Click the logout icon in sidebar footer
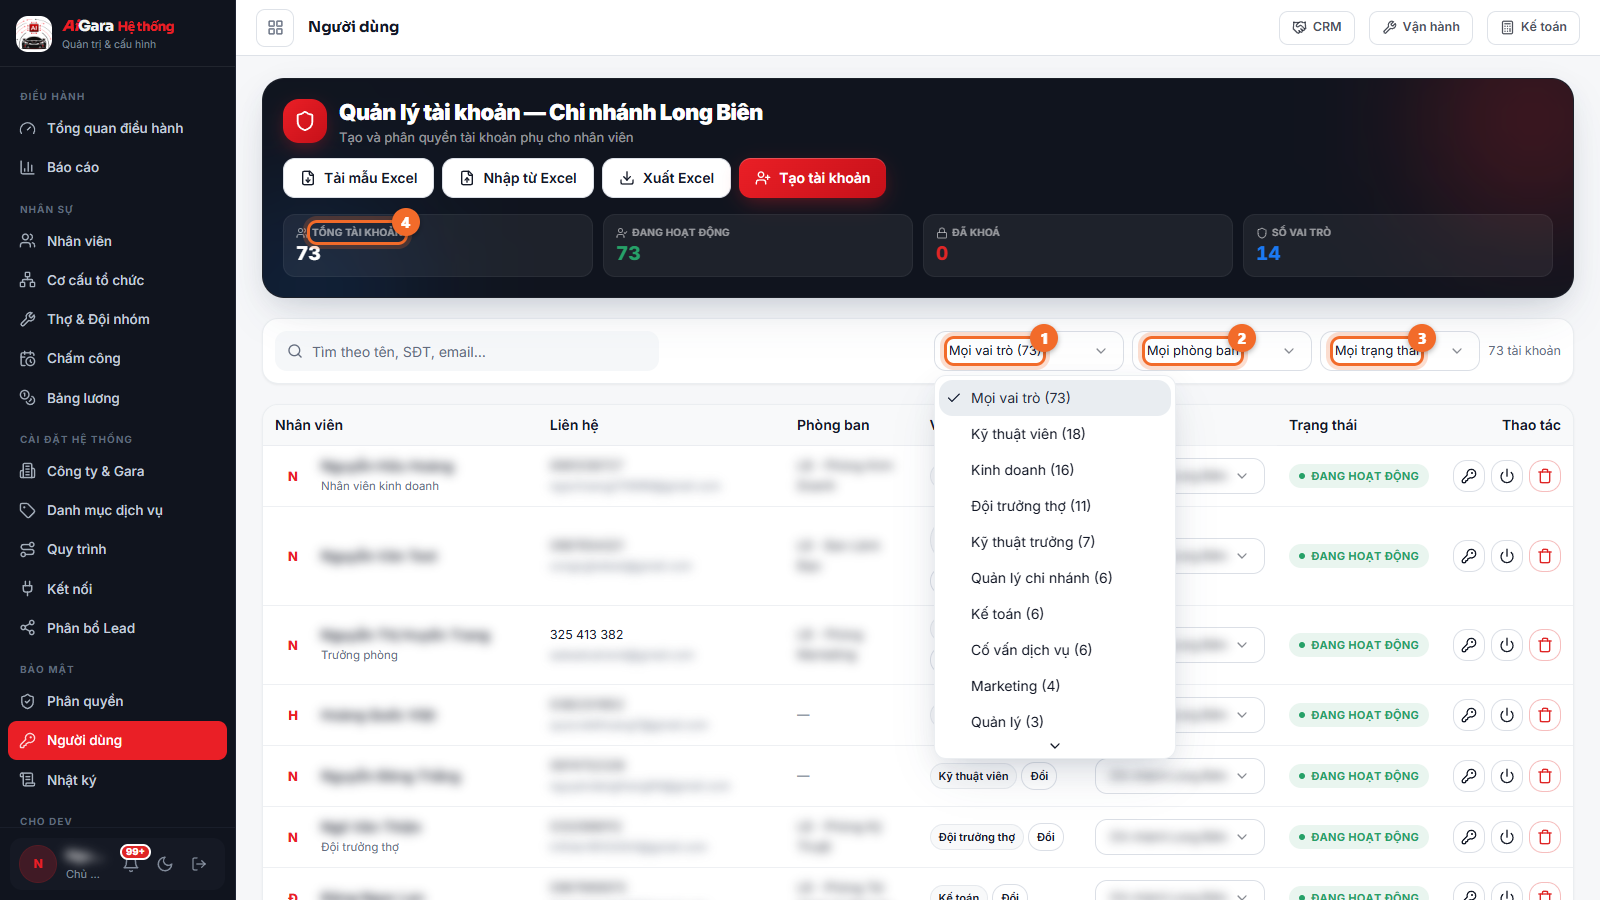The image size is (1600, 900). click(x=199, y=864)
